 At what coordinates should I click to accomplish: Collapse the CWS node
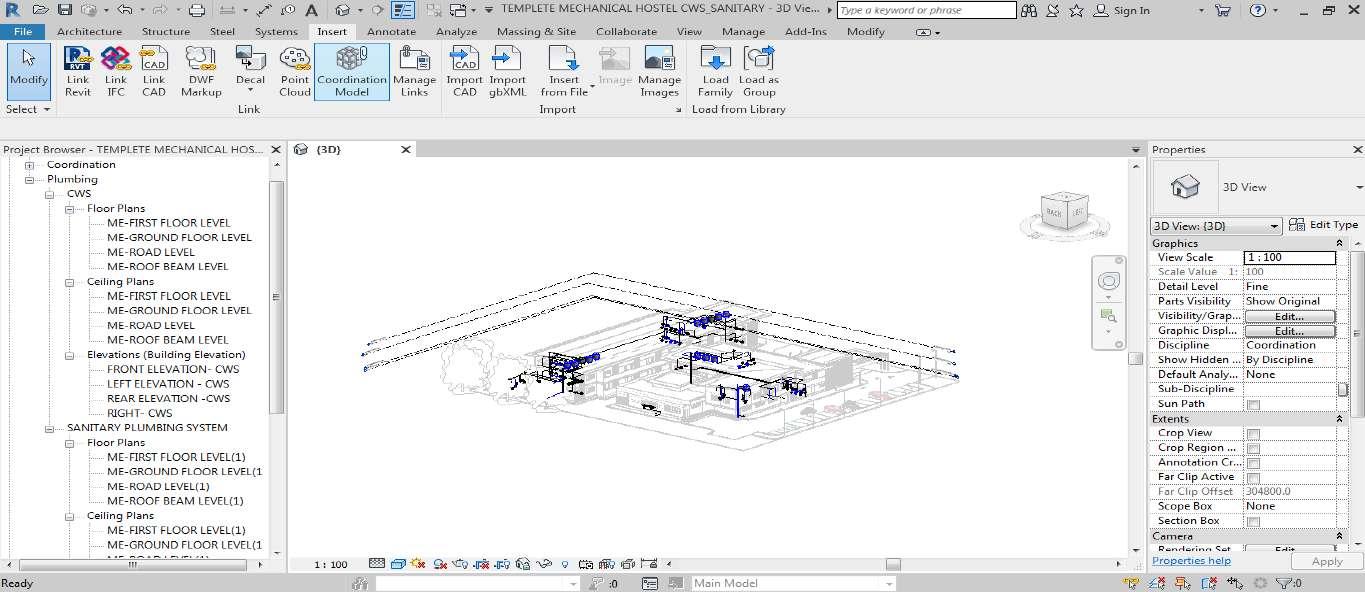(49, 194)
